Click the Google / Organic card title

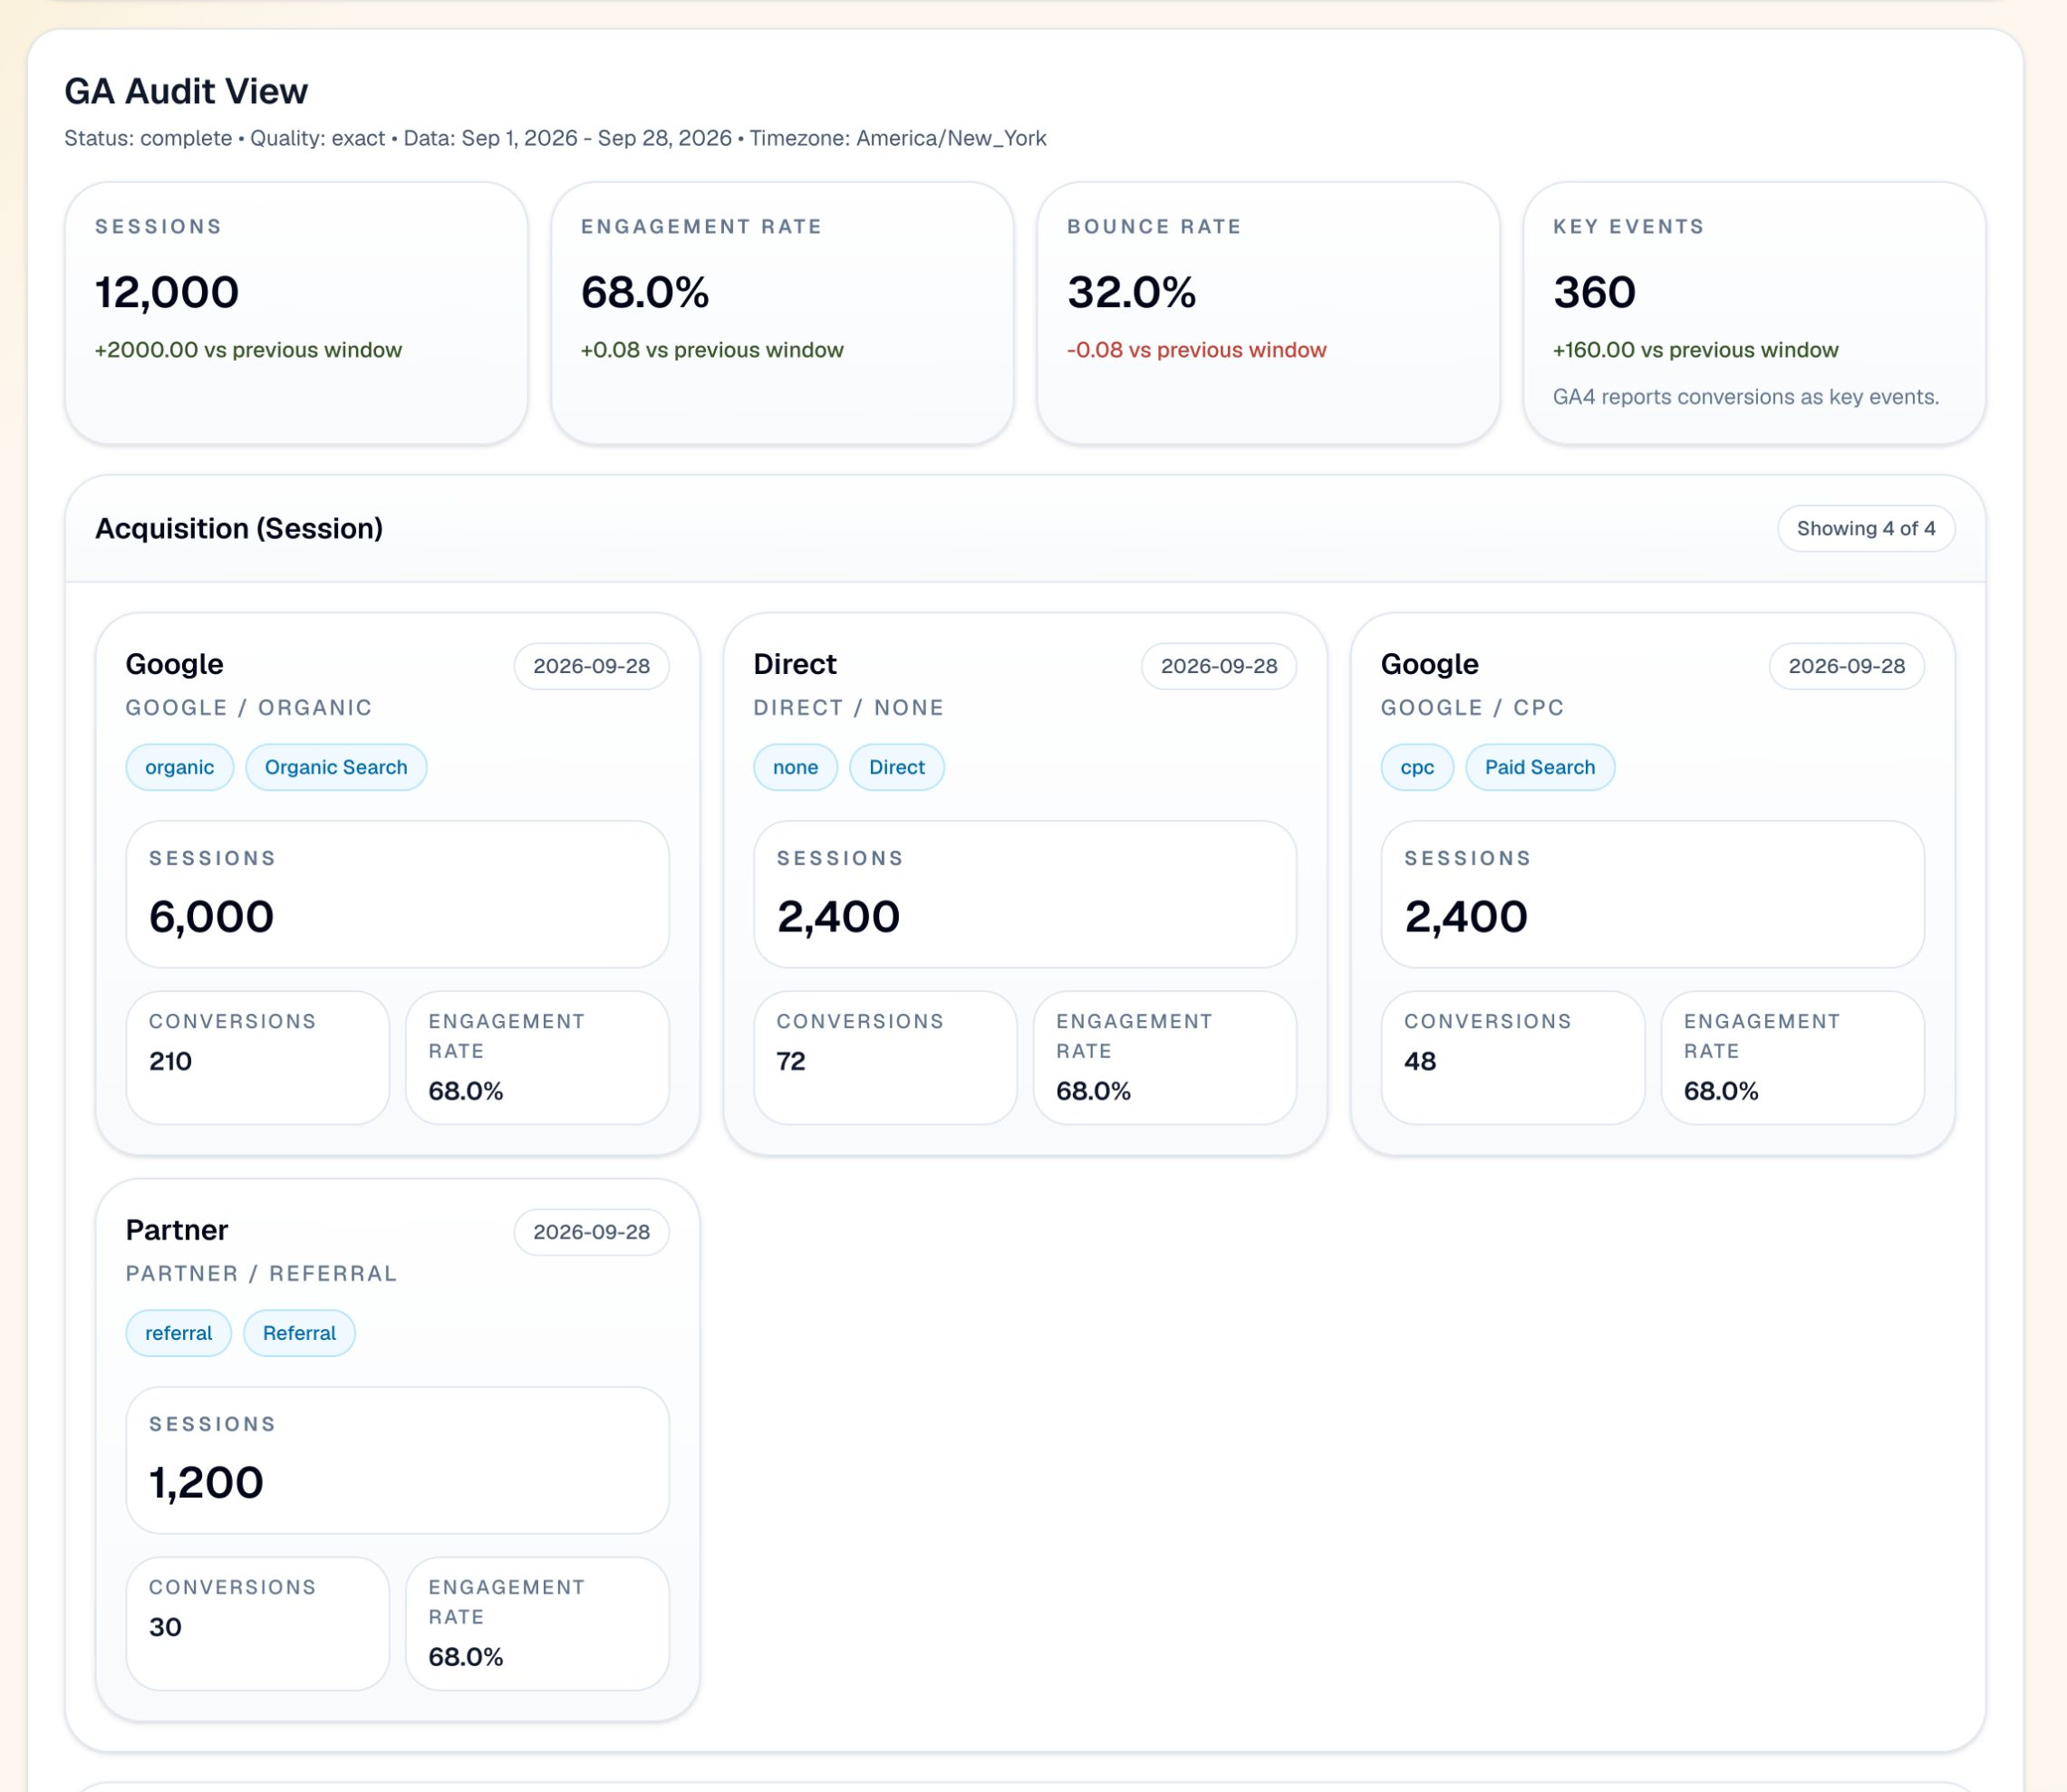click(174, 664)
